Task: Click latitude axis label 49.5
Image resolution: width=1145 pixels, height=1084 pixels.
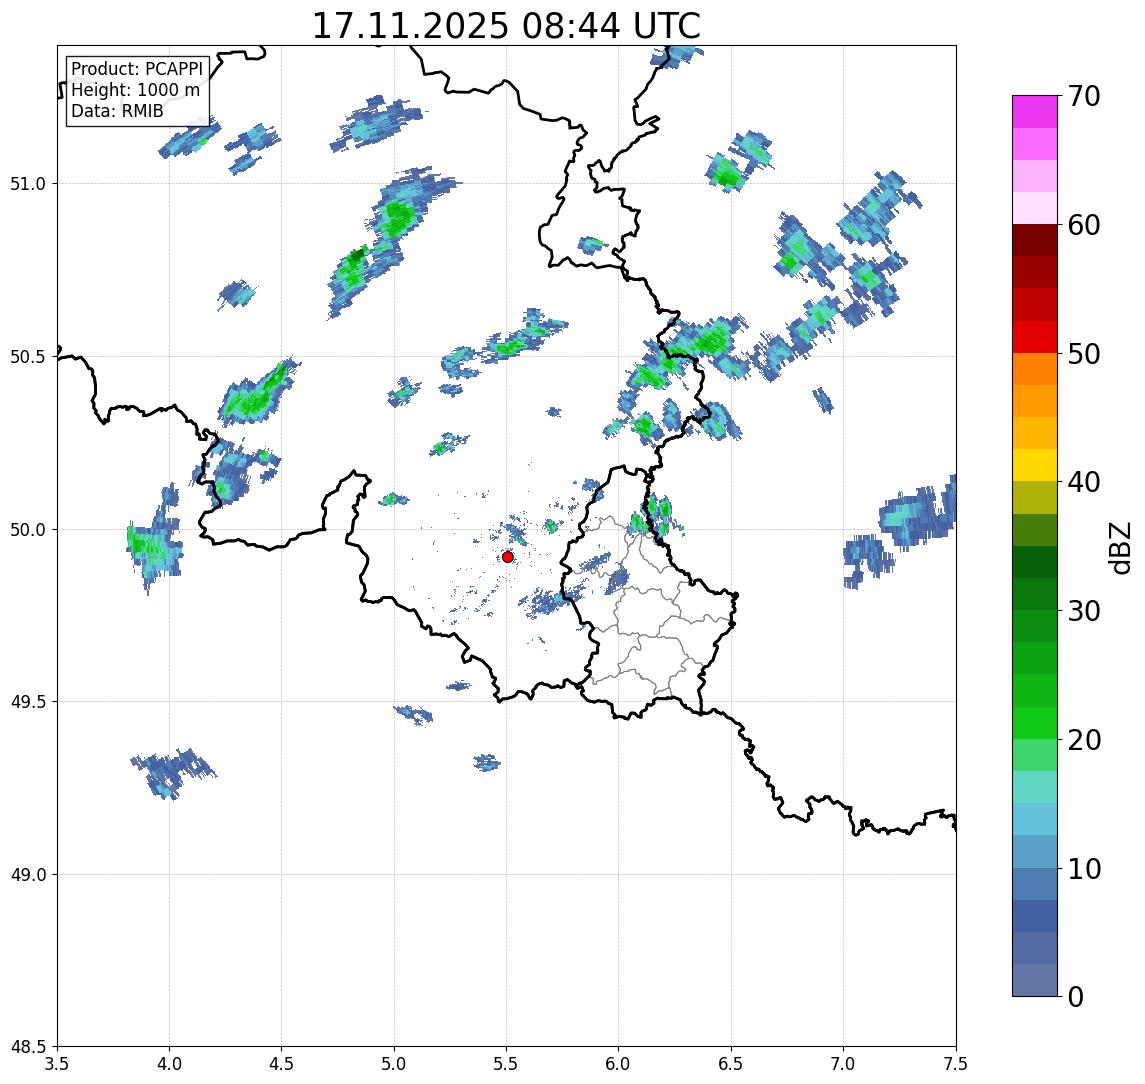Action: (x=28, y=702)
